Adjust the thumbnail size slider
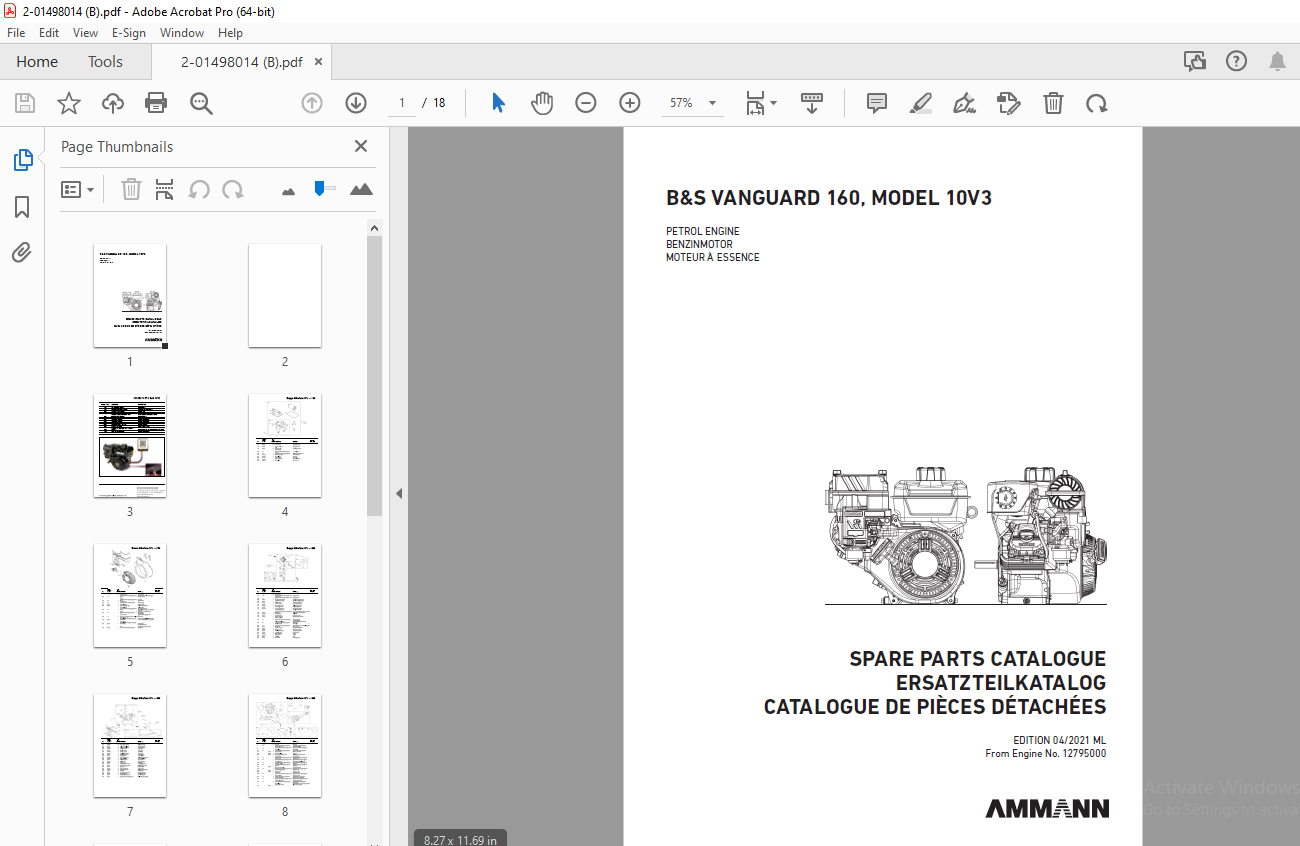The image size is (1300, 846). (320, 188)
